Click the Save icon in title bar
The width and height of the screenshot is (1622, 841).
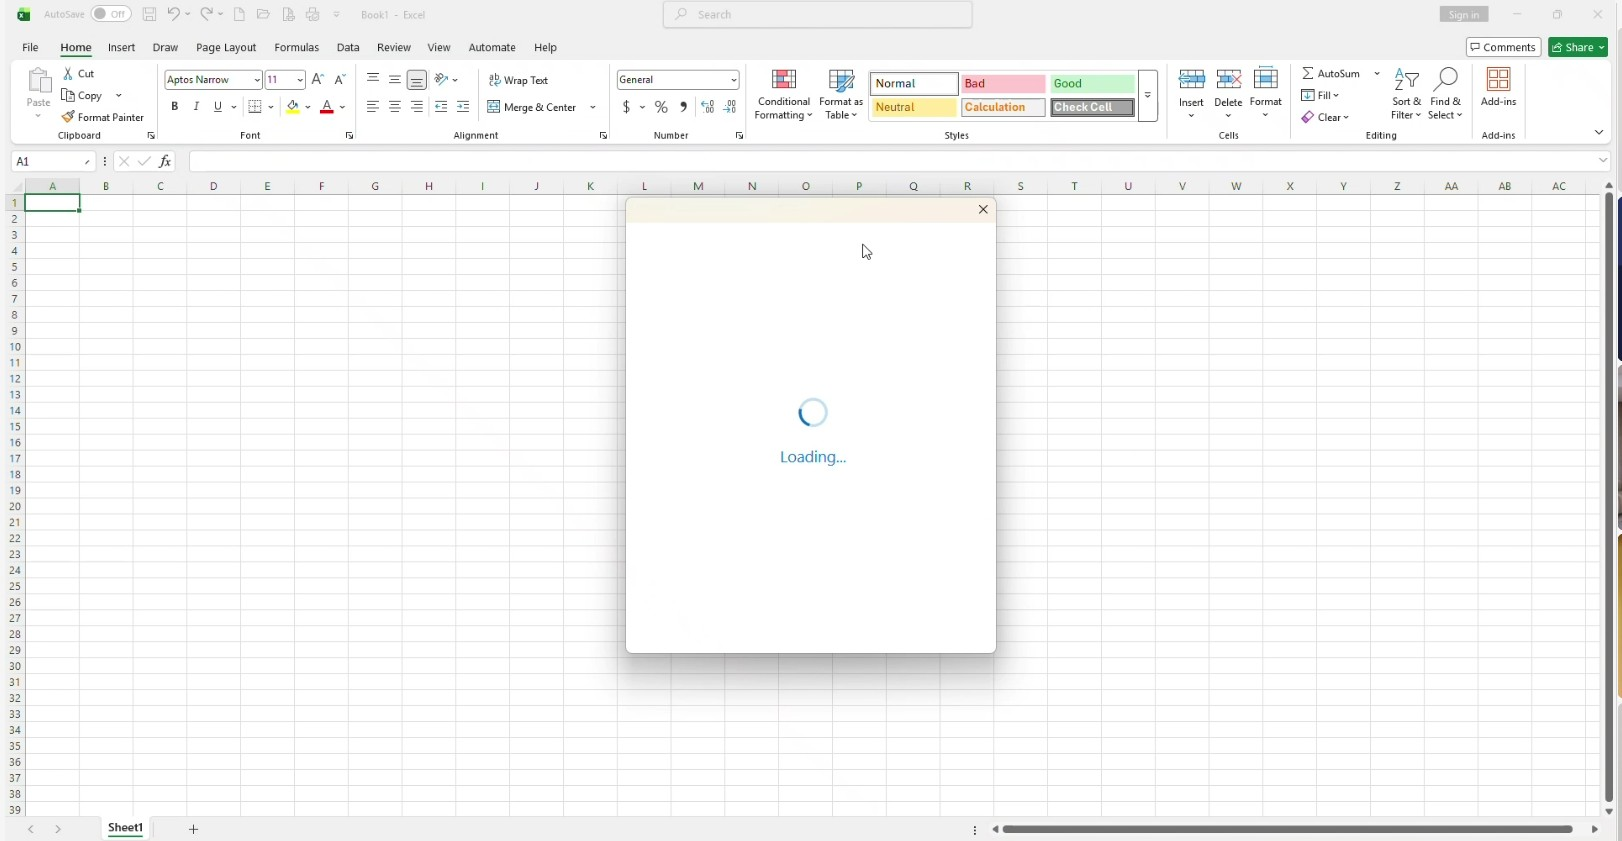(149, 14)
